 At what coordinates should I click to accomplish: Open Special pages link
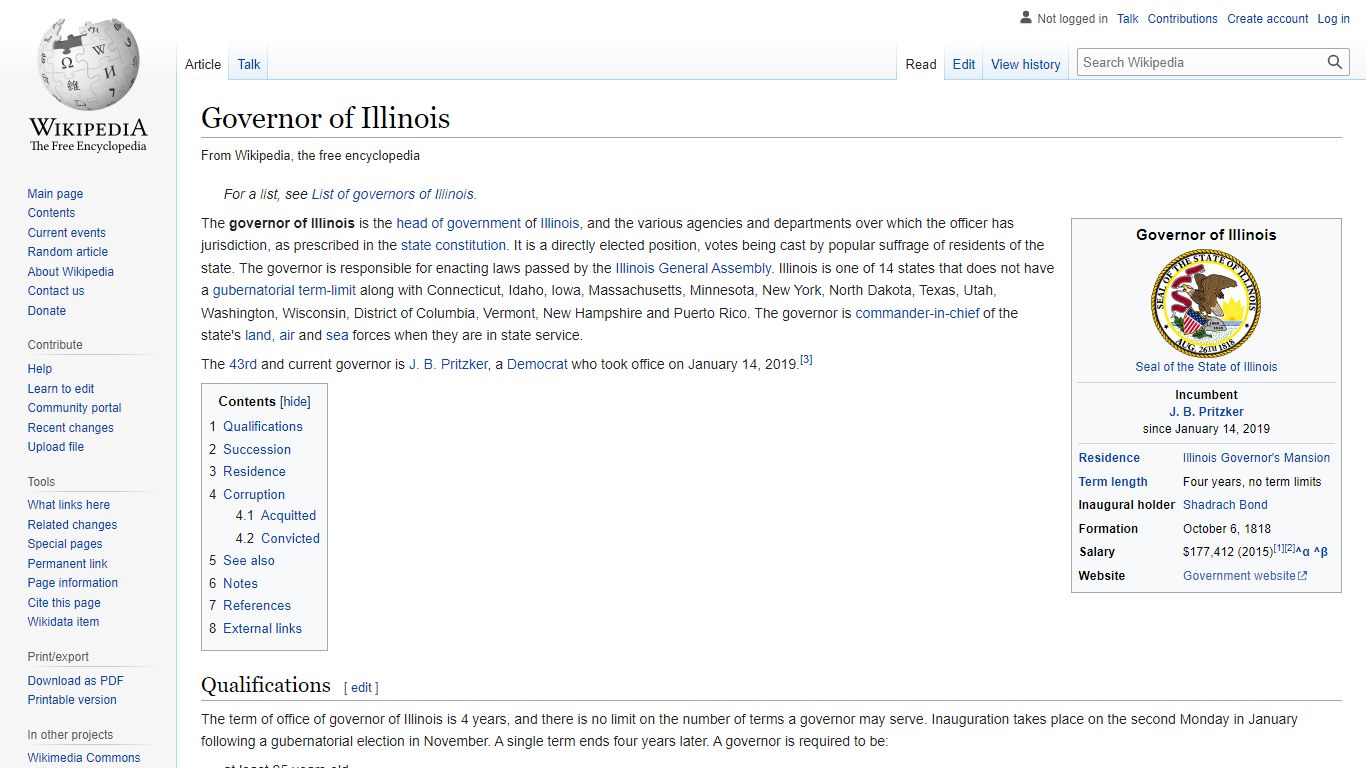[x=65, y=544]
